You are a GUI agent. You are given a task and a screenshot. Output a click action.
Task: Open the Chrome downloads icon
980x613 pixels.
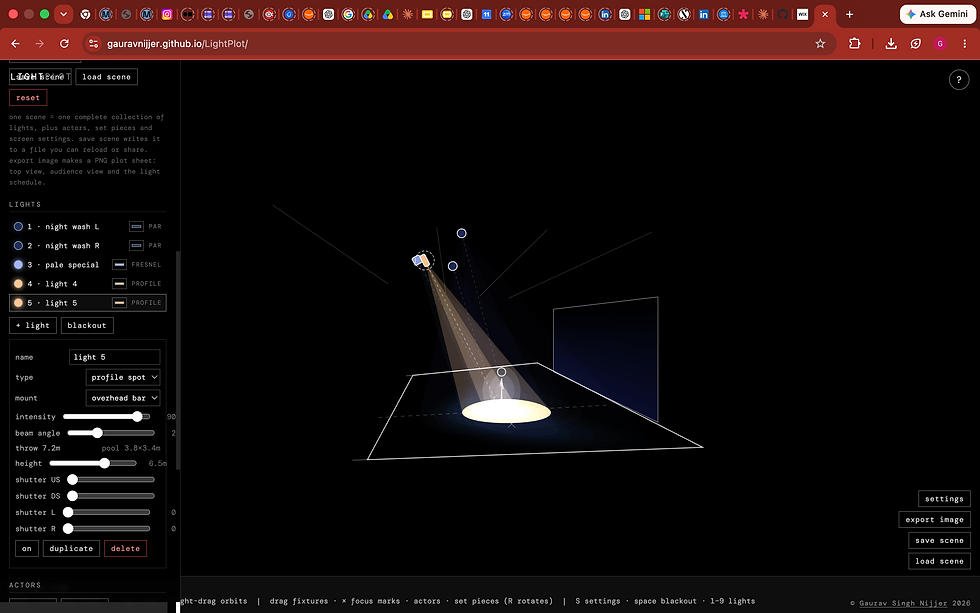tap(891, 44)
